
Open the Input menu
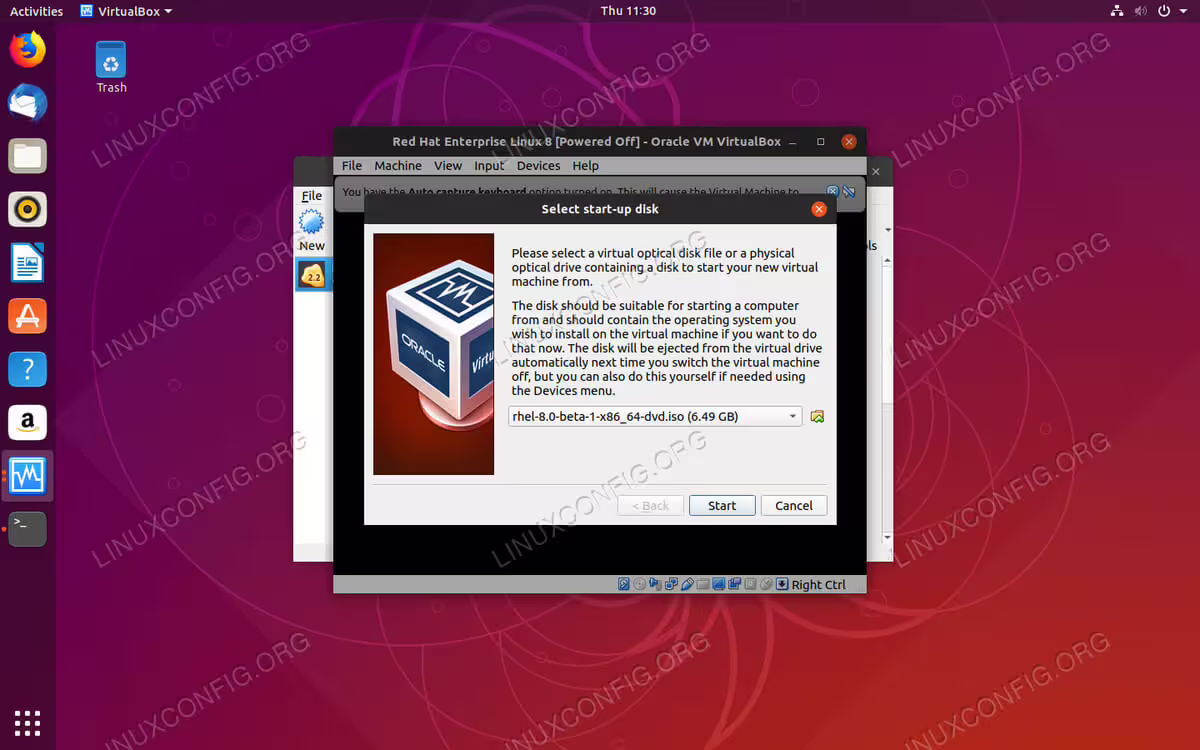489,166
